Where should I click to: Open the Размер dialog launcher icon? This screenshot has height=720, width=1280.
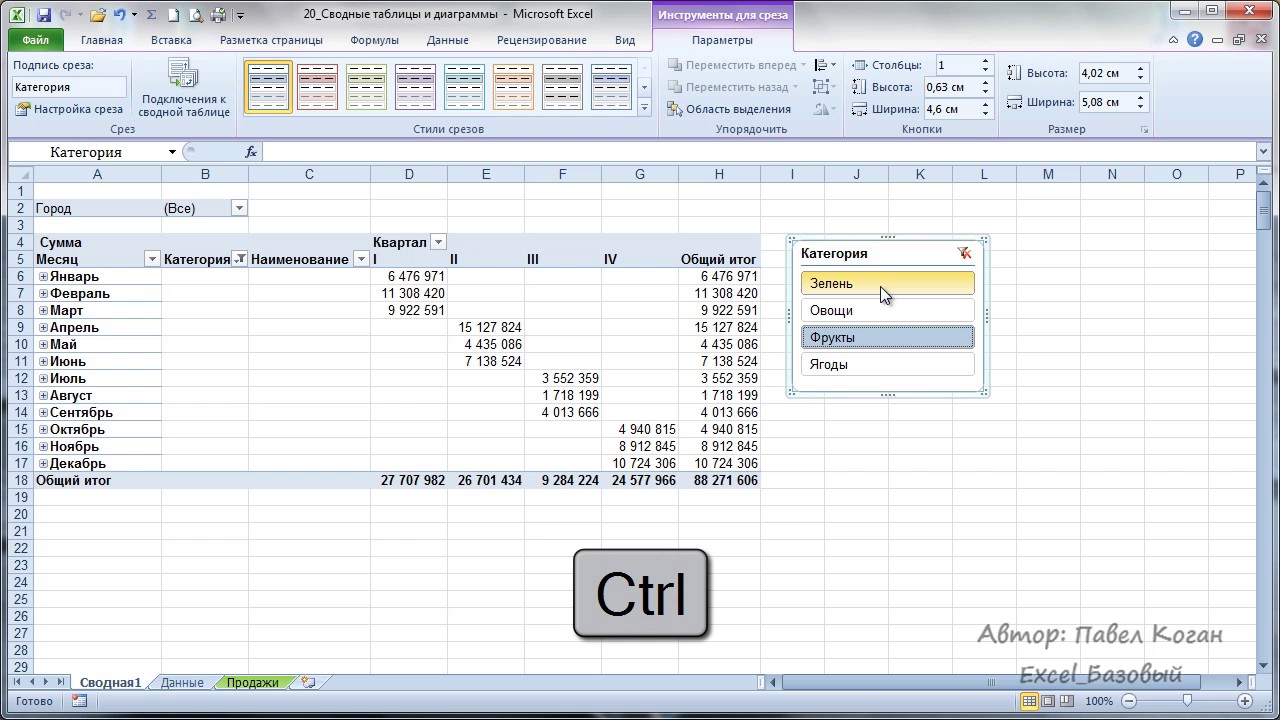coord(1145,130)
